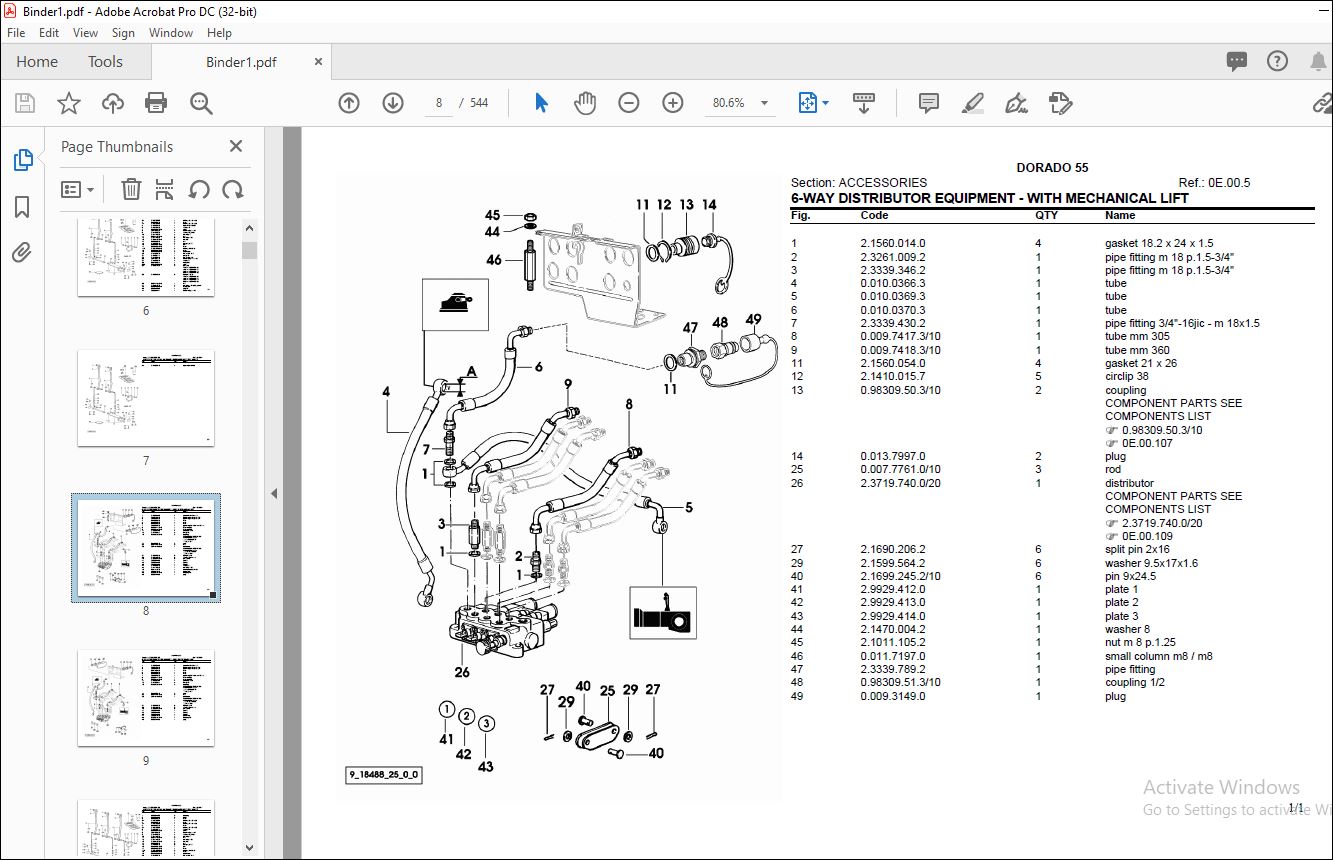
Task: Open the chat notifications icon
Action: (1237, 61)
